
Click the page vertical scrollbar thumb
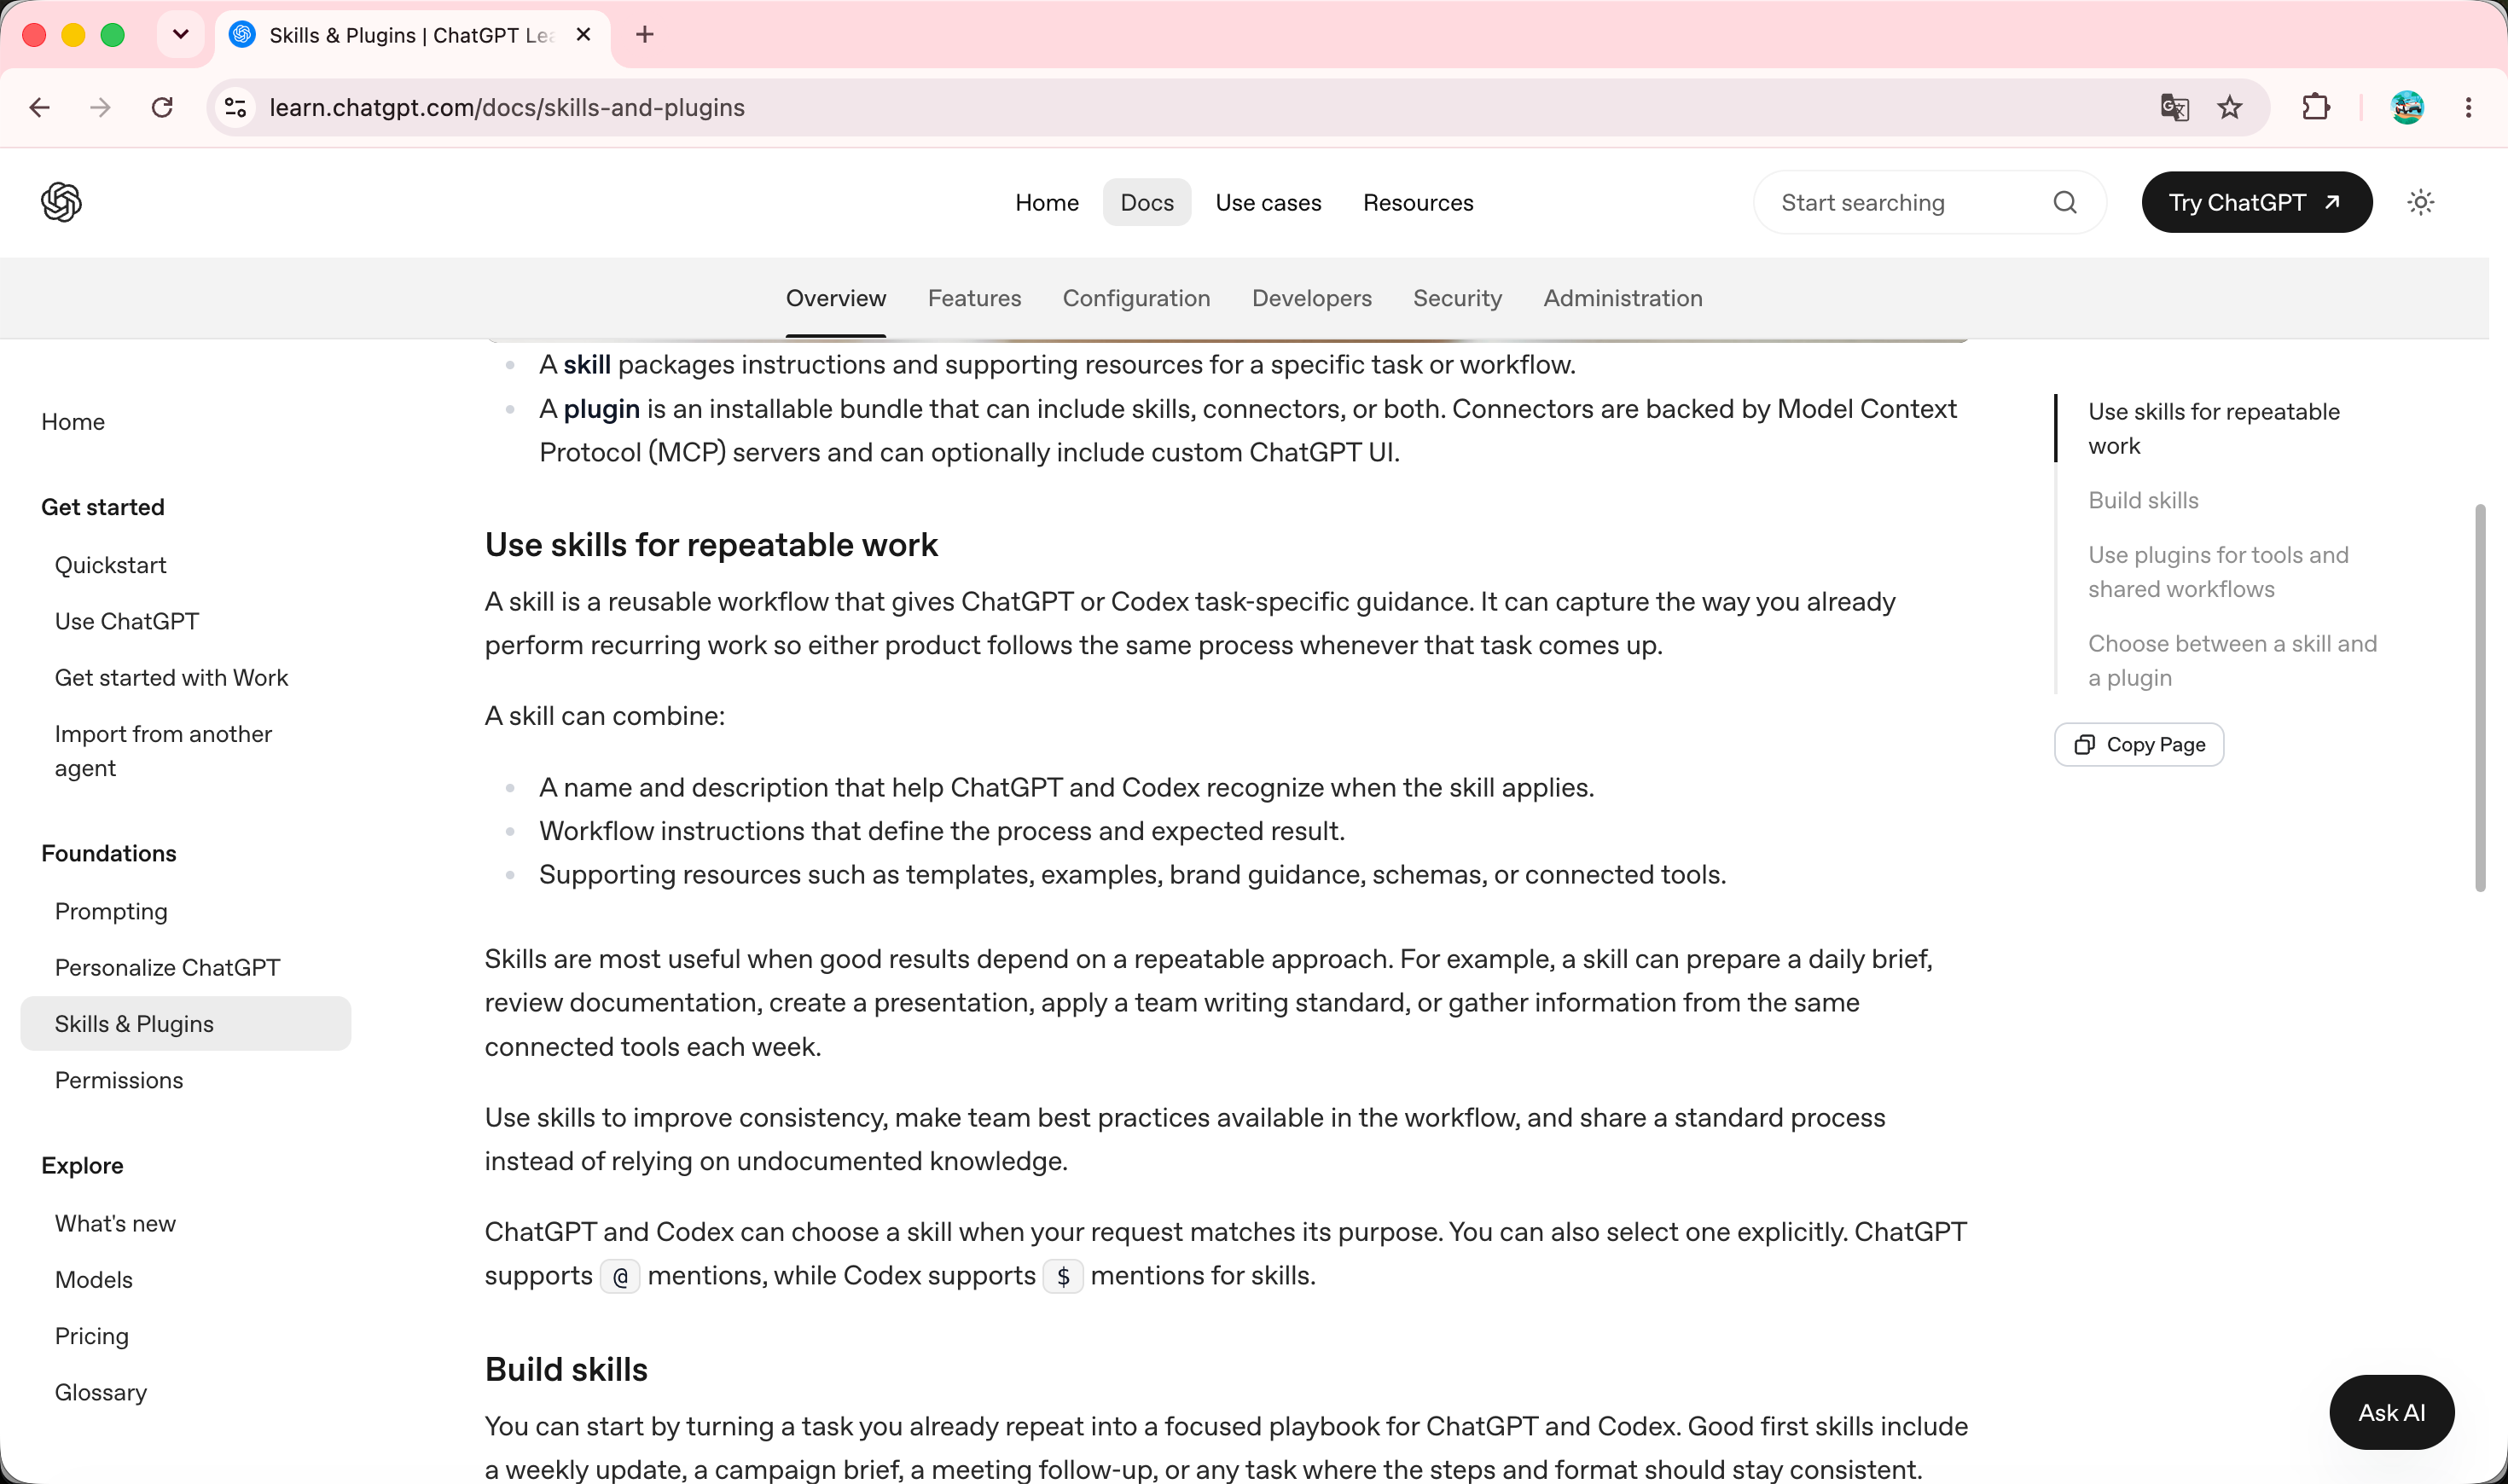click(x=2479, y=698)
